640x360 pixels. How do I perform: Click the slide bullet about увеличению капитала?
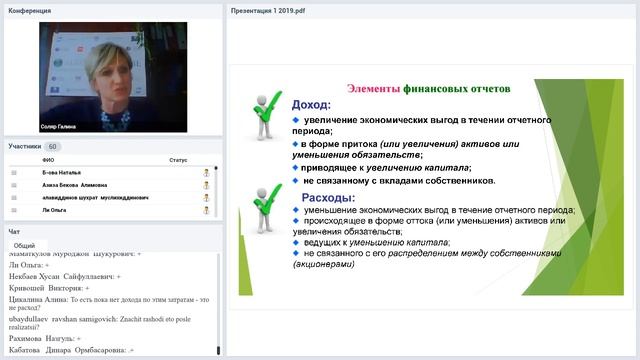click(x=382, y=168)
